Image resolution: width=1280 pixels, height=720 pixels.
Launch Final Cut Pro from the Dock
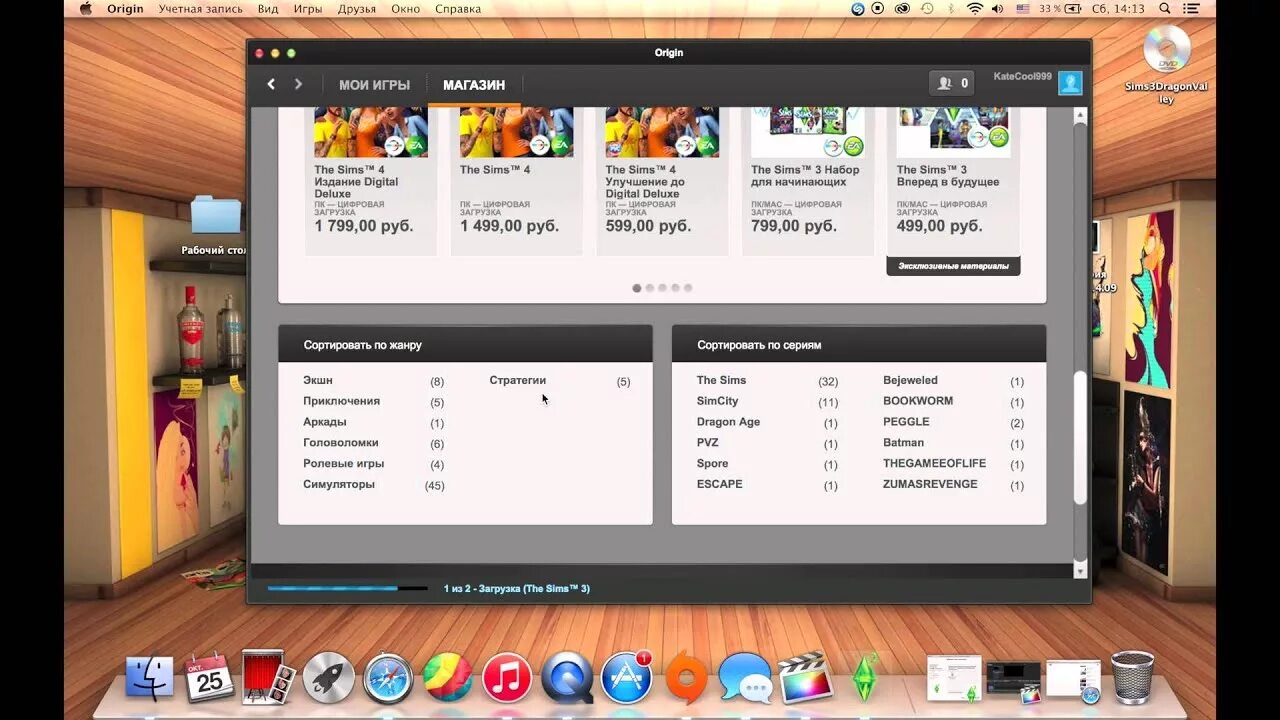coord(806,679)
